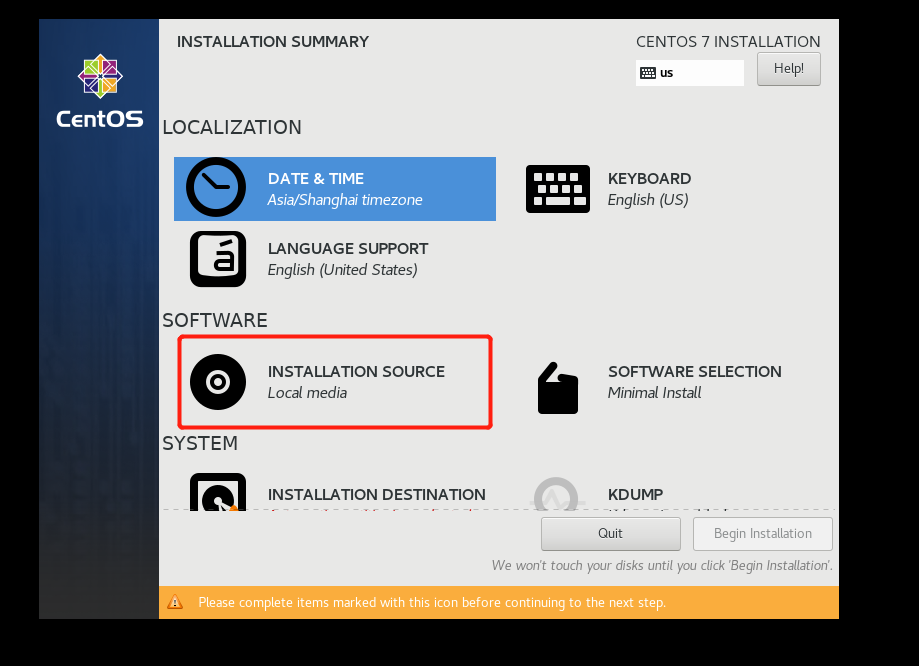Click the LOCALIZATION section heading
The image size is (919, 666).
[232, 127]
